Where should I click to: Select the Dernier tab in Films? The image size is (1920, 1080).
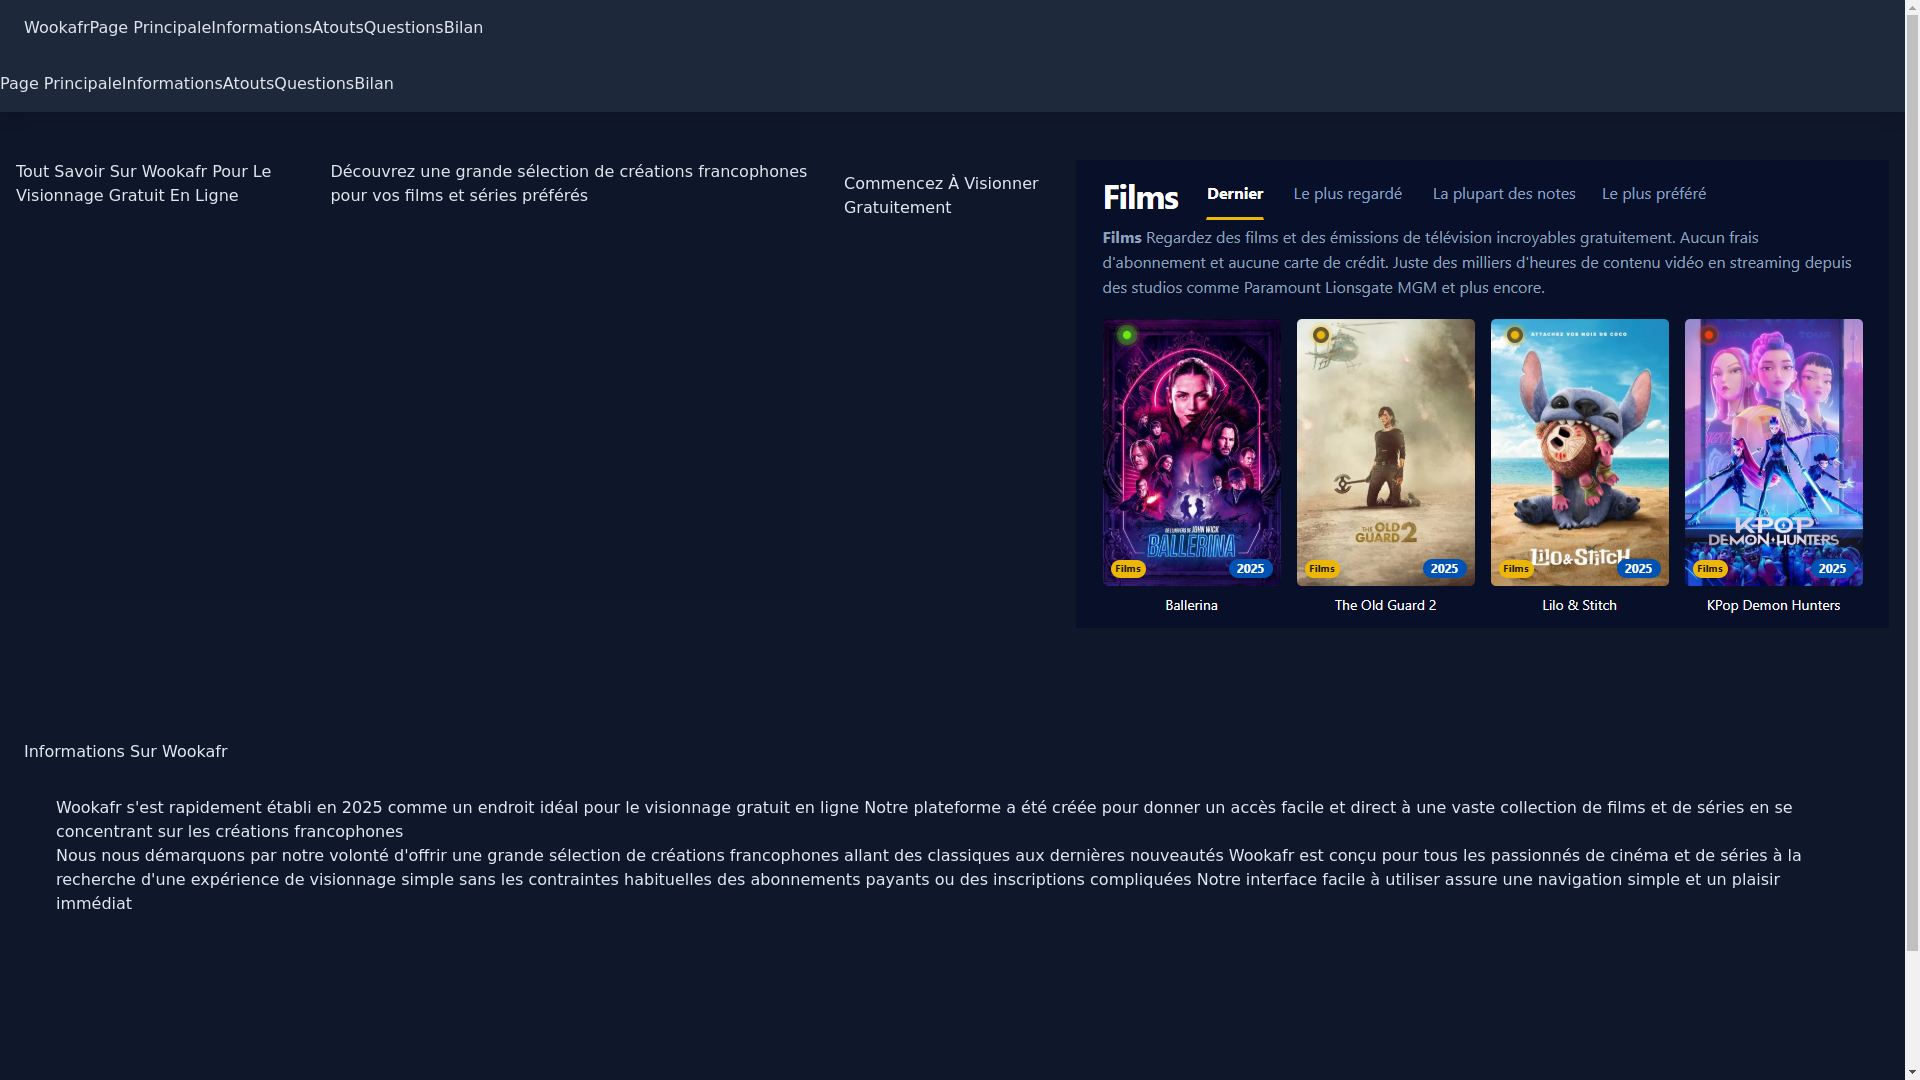coord(1235,194)
